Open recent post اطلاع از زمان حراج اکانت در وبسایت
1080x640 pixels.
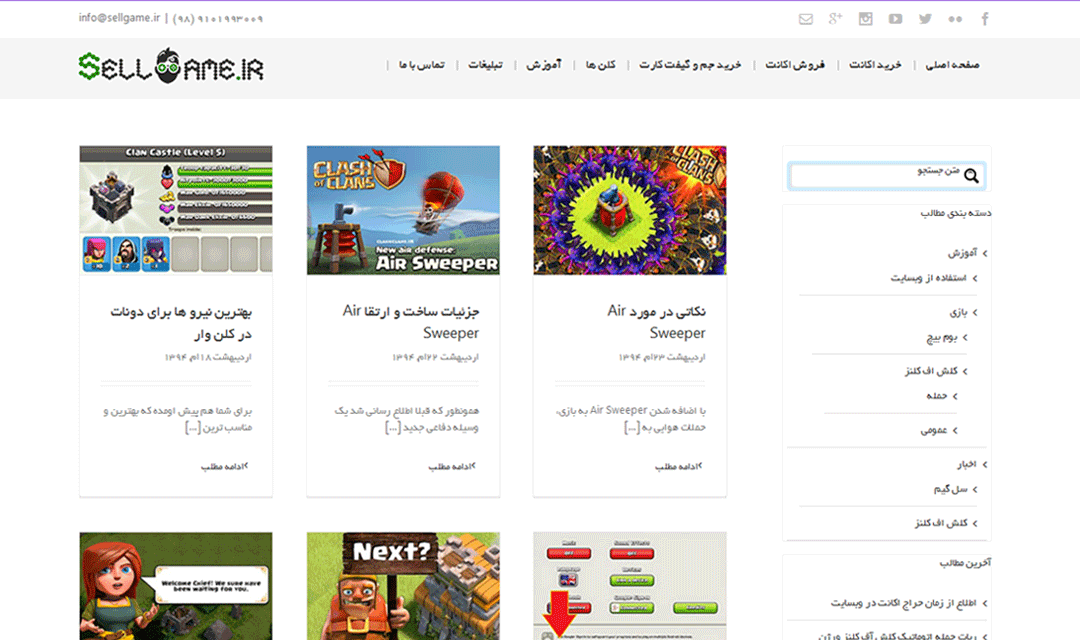903,603
